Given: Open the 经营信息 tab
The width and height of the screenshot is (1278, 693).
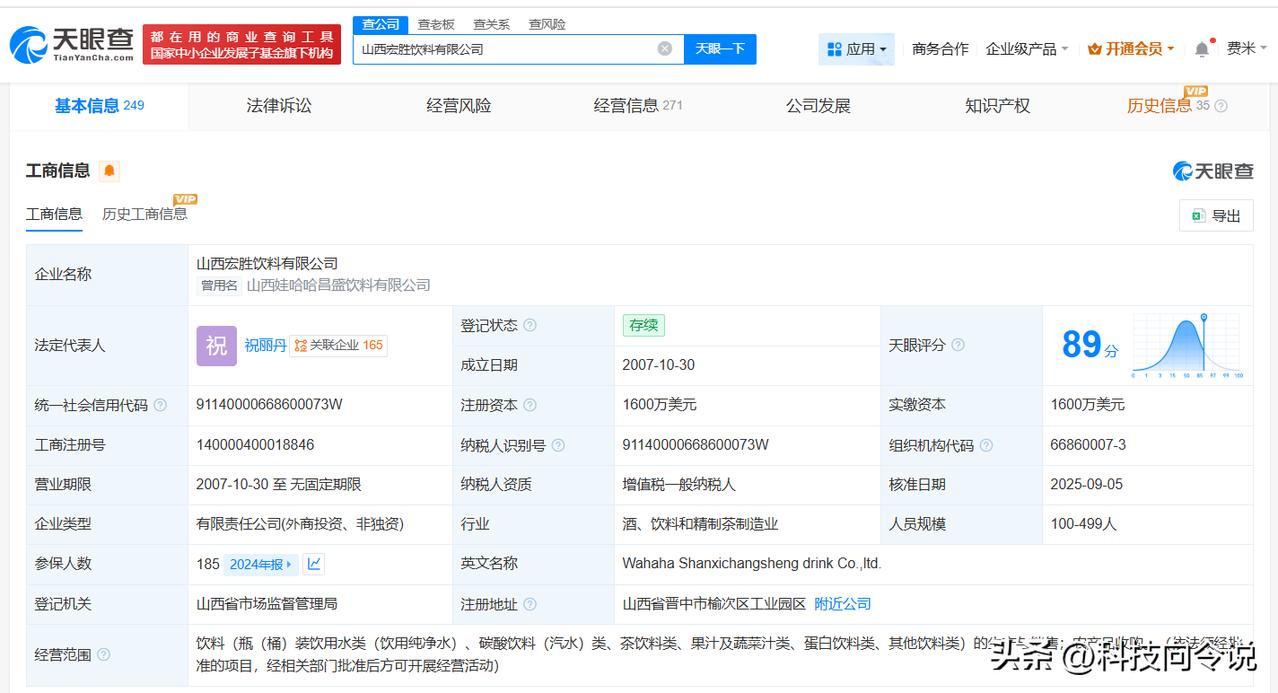Looking at the screenshot, I should [638, 105].
